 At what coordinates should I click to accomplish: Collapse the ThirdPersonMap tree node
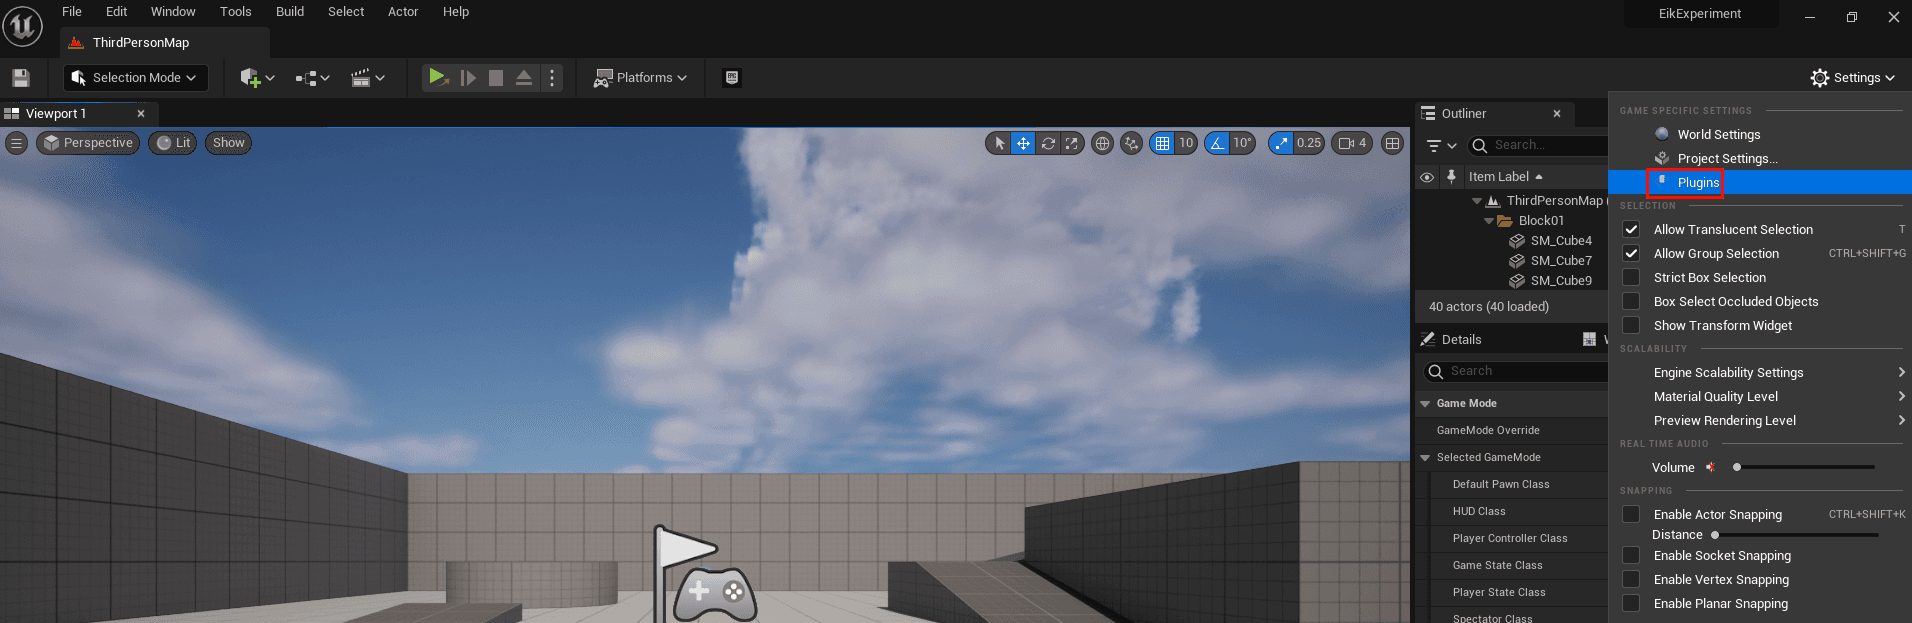(x=1477, y=201)
